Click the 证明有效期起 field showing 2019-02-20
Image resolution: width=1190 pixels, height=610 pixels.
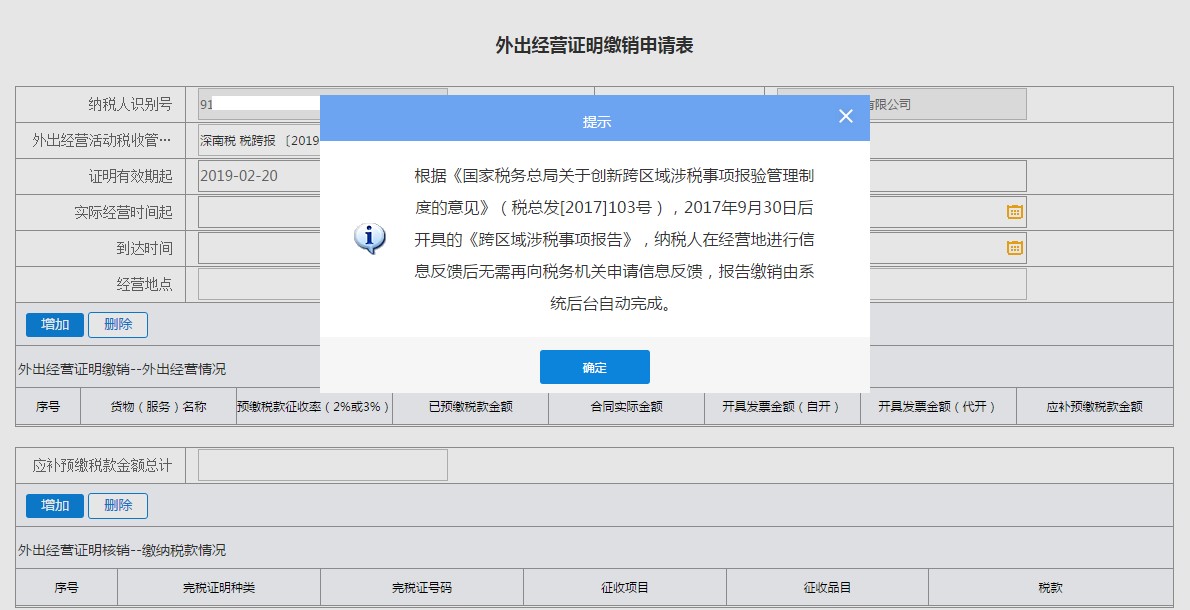[x=258, y=176]
